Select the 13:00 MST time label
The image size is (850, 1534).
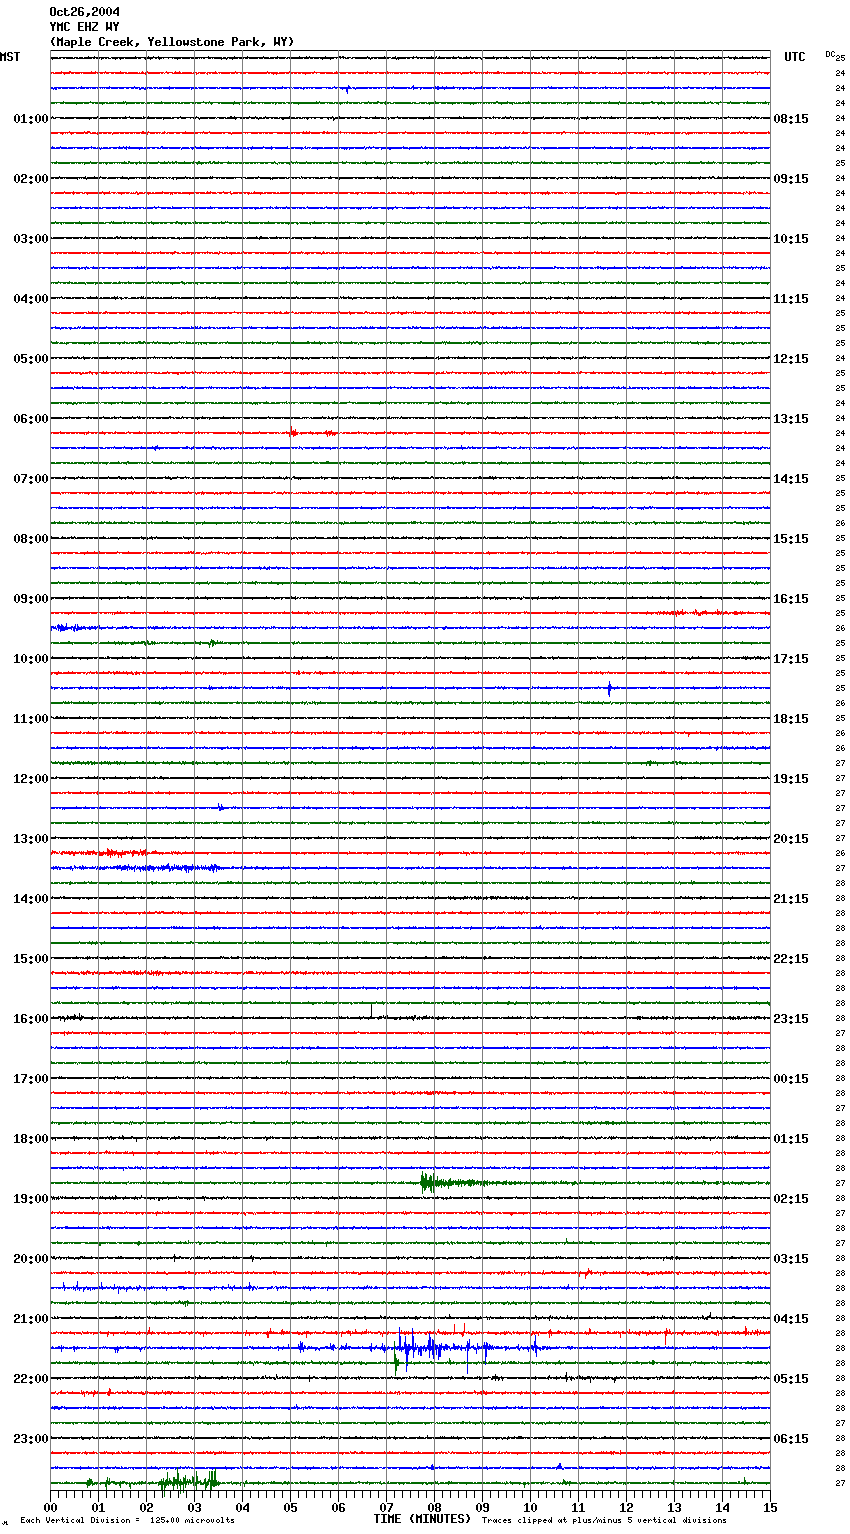(x=31, y=839)
